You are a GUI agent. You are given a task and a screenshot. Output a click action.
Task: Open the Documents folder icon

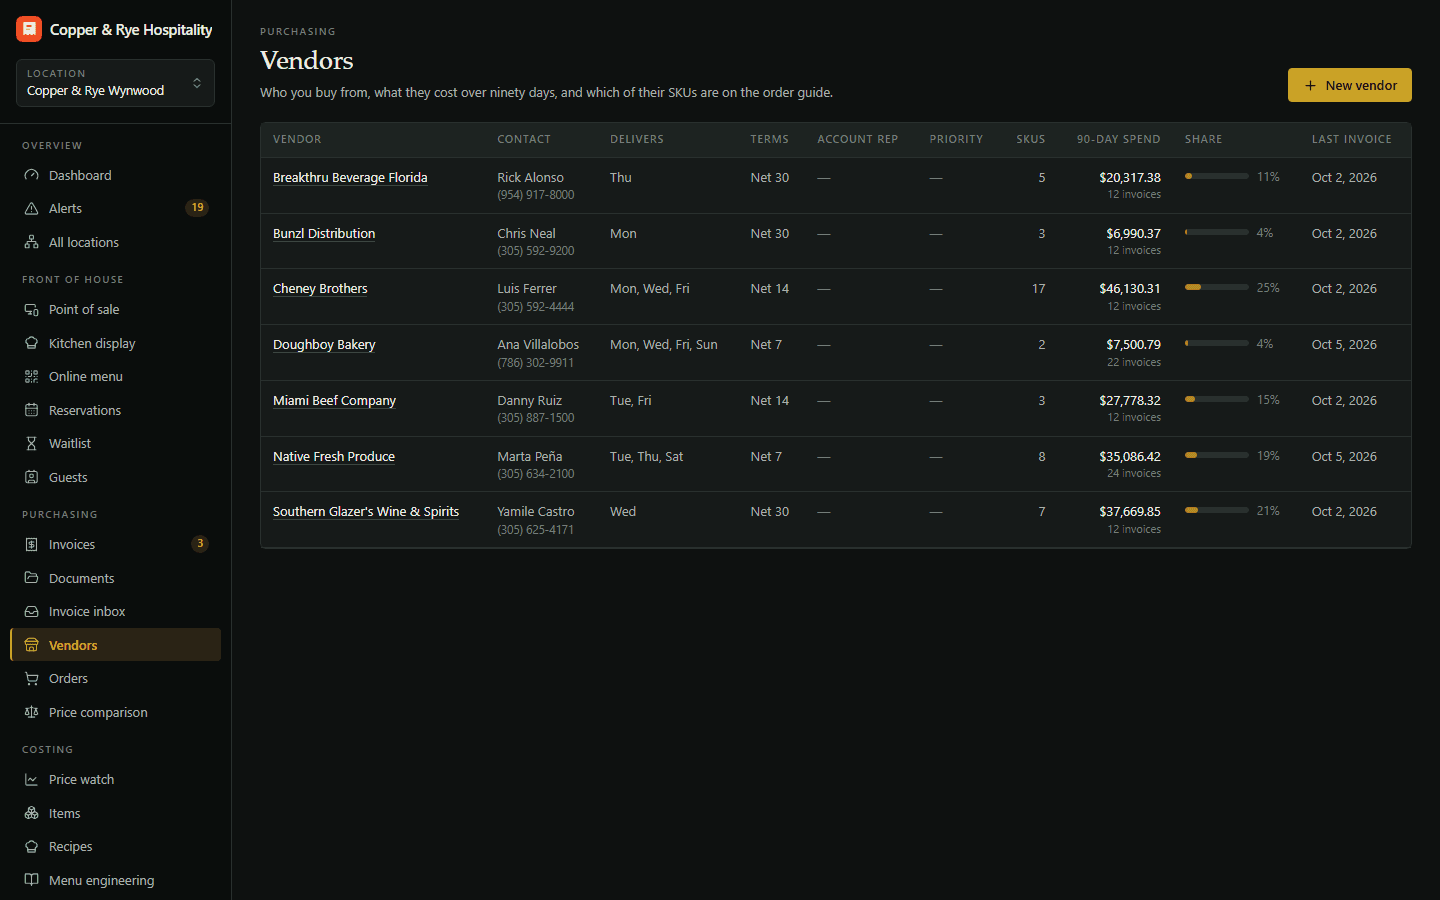pos(31,578)
